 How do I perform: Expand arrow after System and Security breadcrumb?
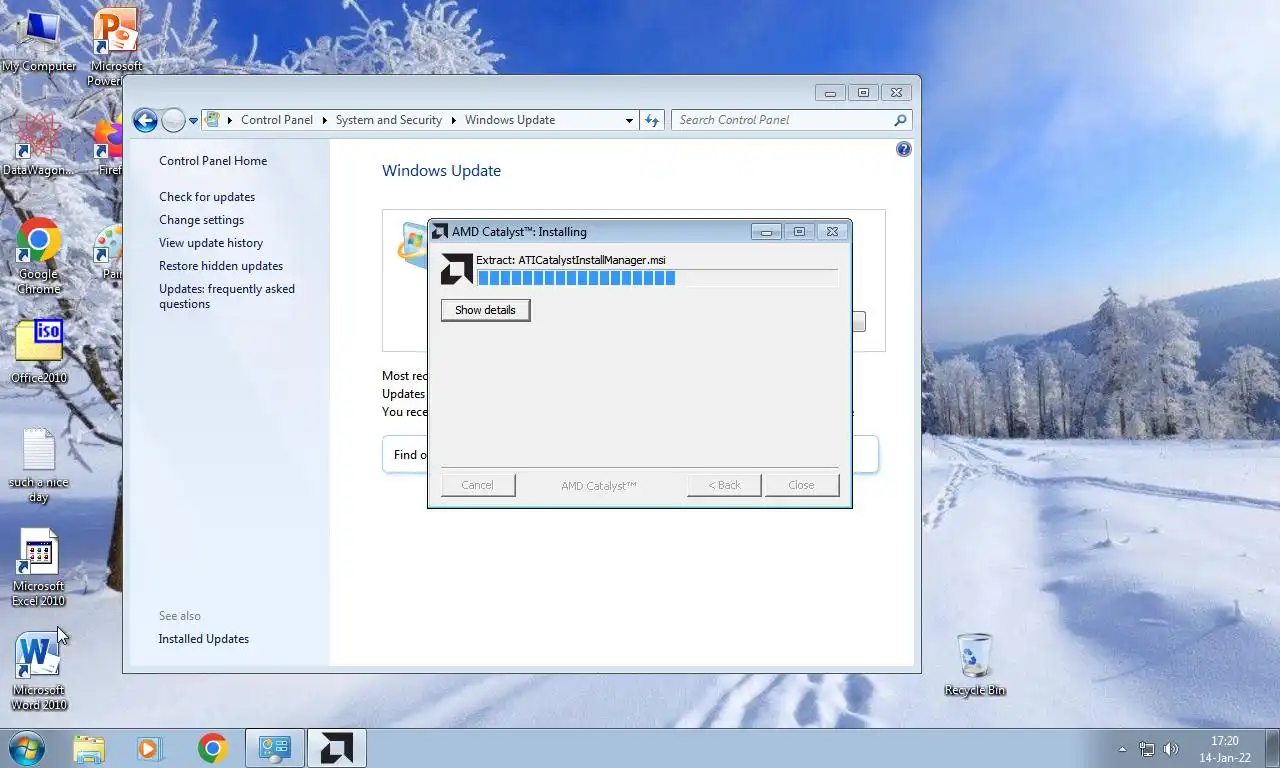pos(453,120)
